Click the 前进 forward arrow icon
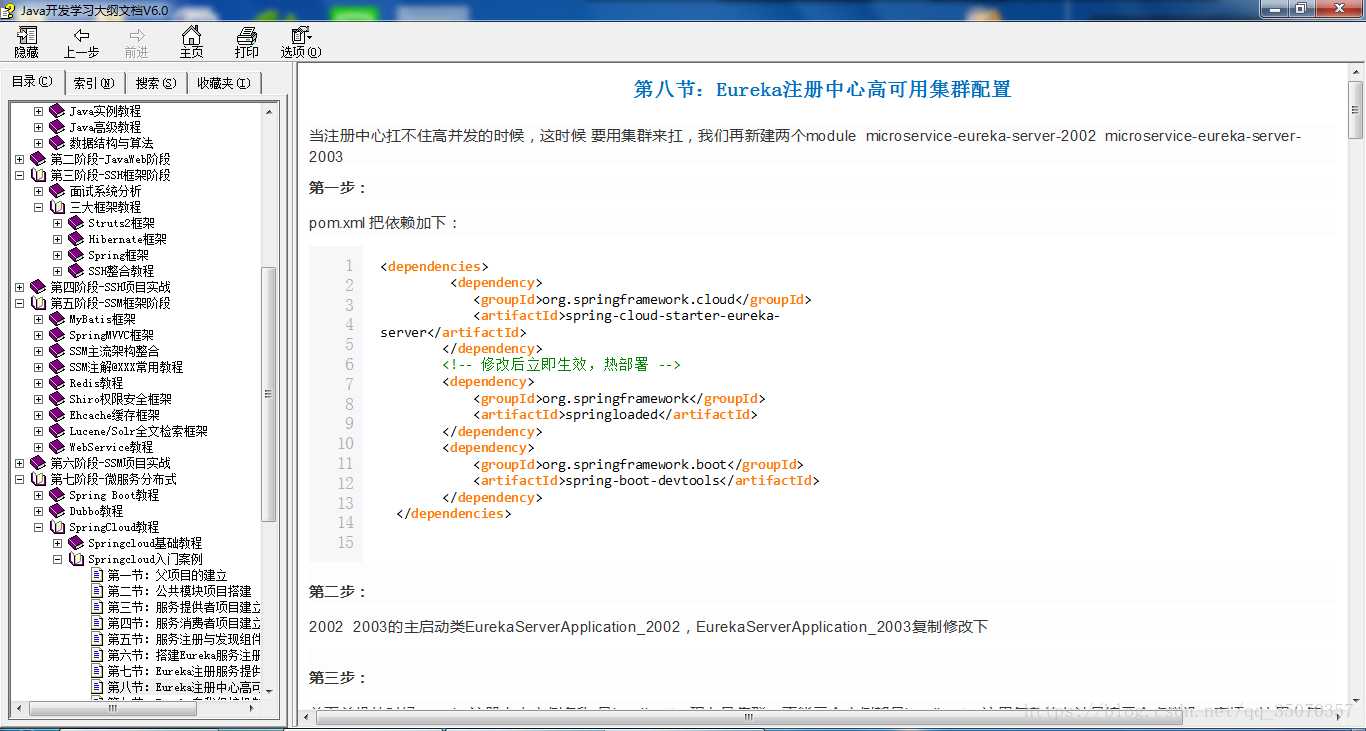 point(137,35)
